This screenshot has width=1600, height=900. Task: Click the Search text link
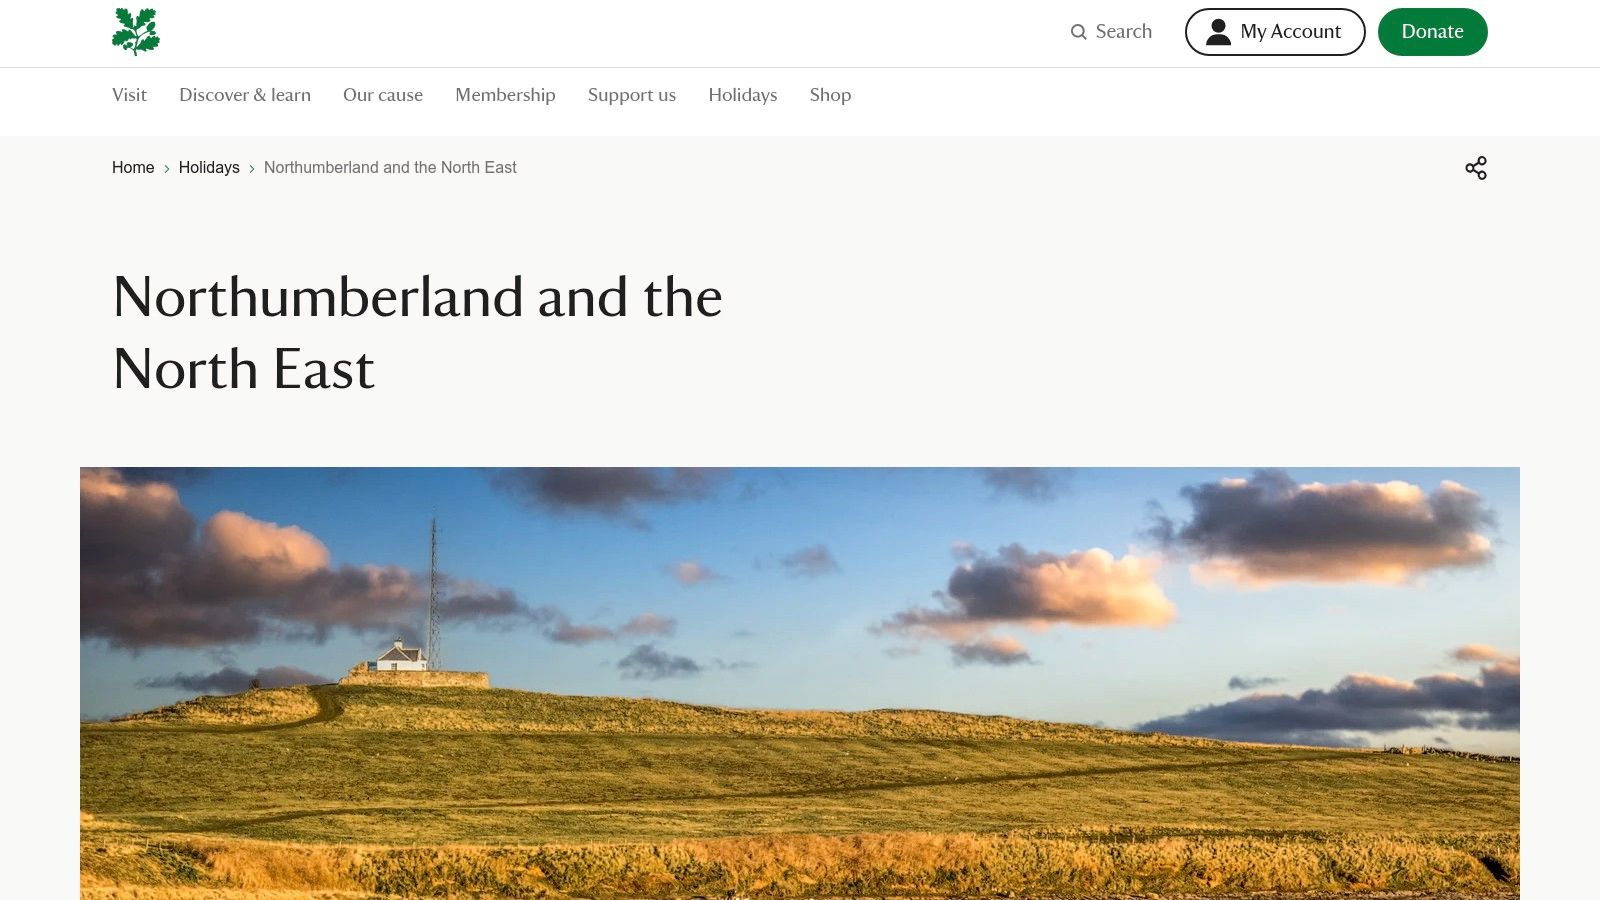1124,32
